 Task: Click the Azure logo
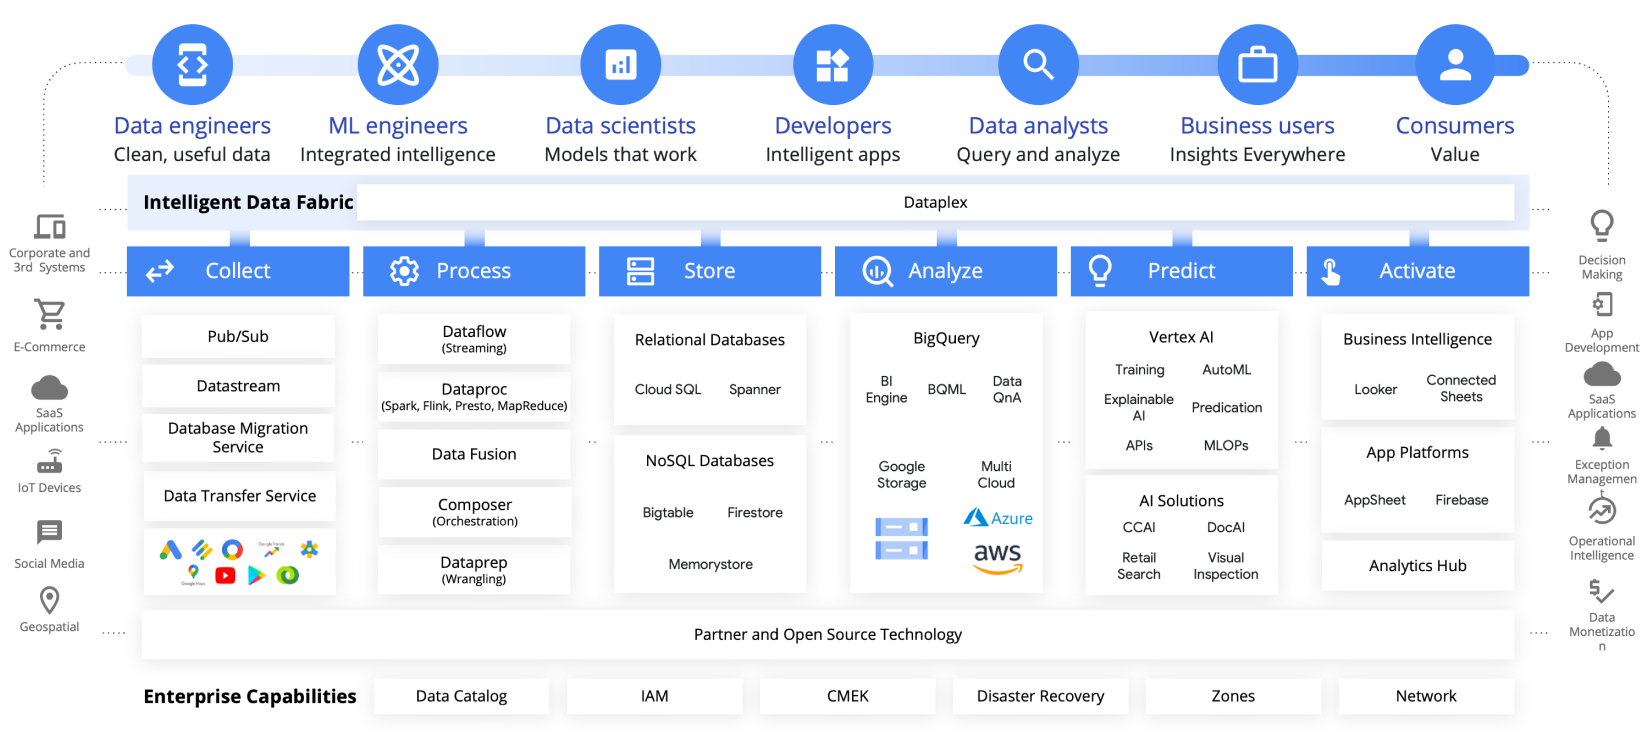pos(998,518)
